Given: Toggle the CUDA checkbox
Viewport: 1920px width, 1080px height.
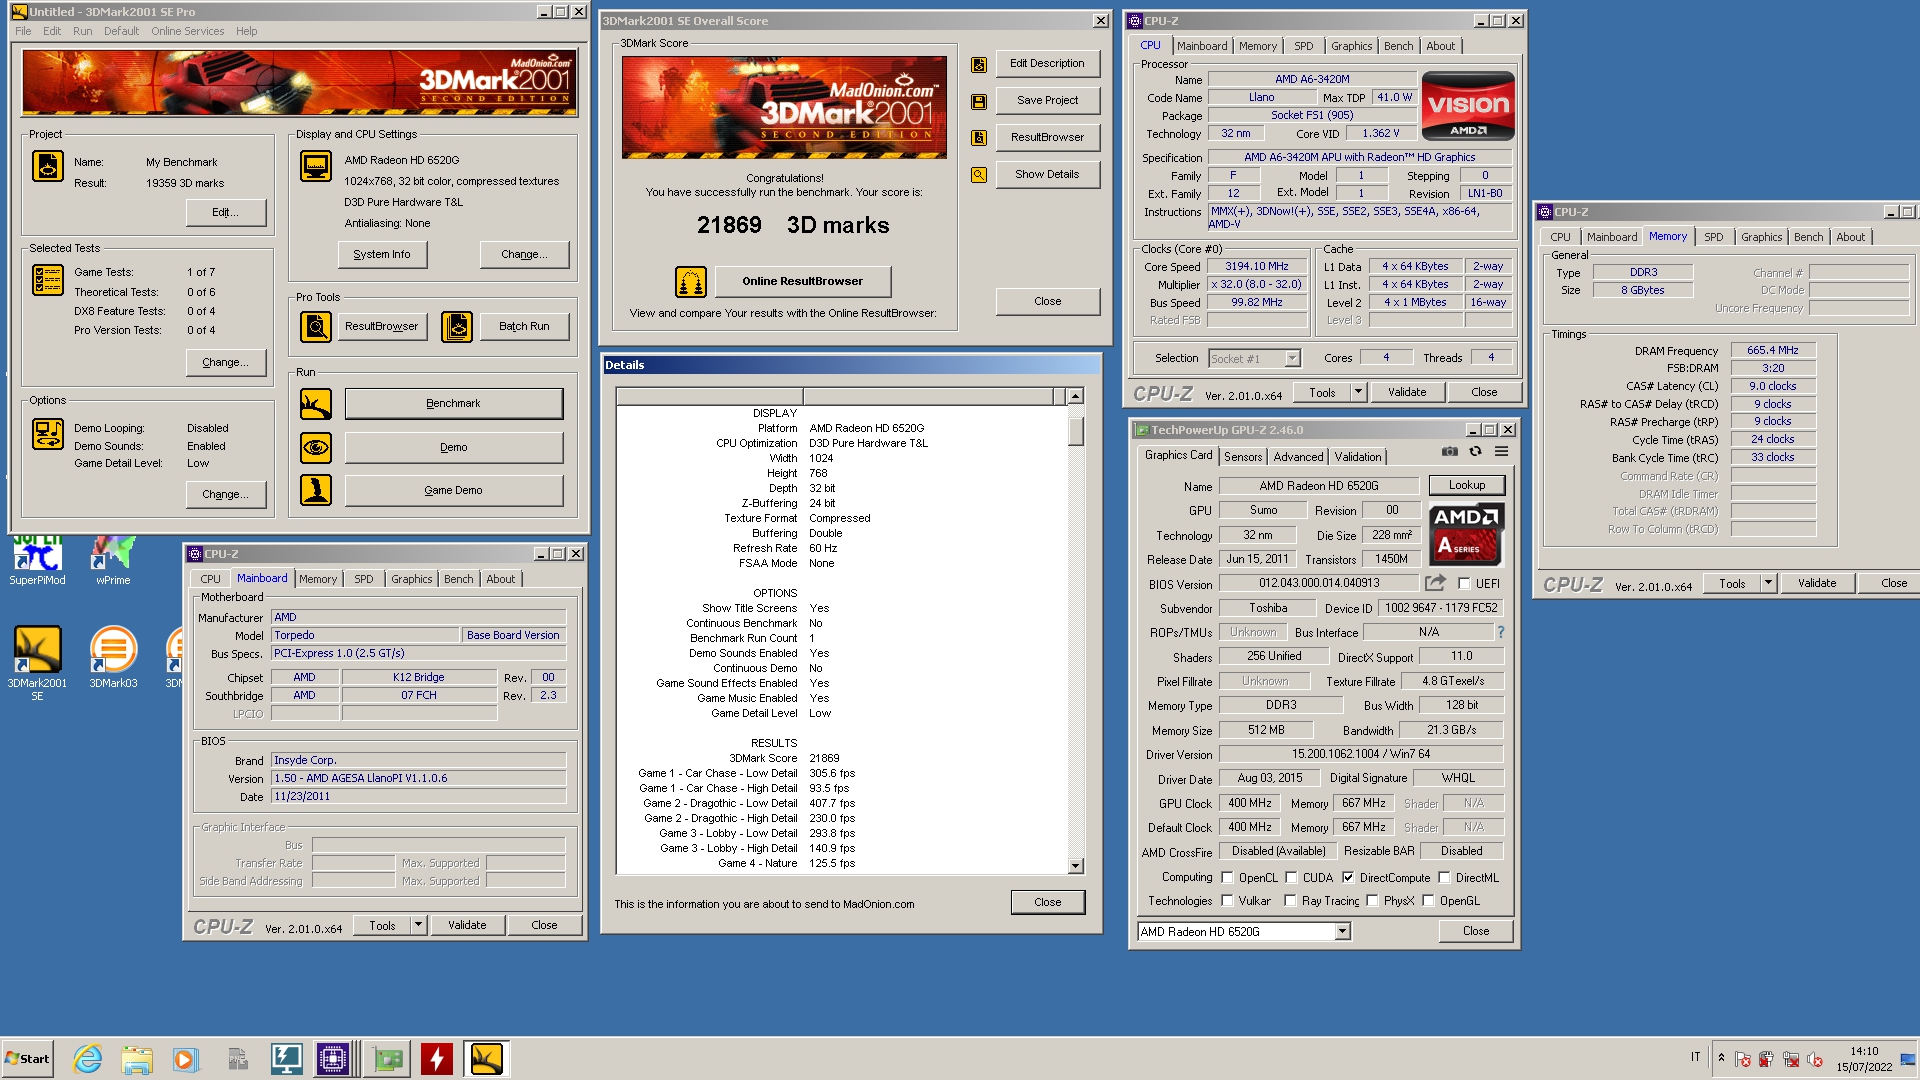Looking at the screenshot, I should pos(1291,878).
